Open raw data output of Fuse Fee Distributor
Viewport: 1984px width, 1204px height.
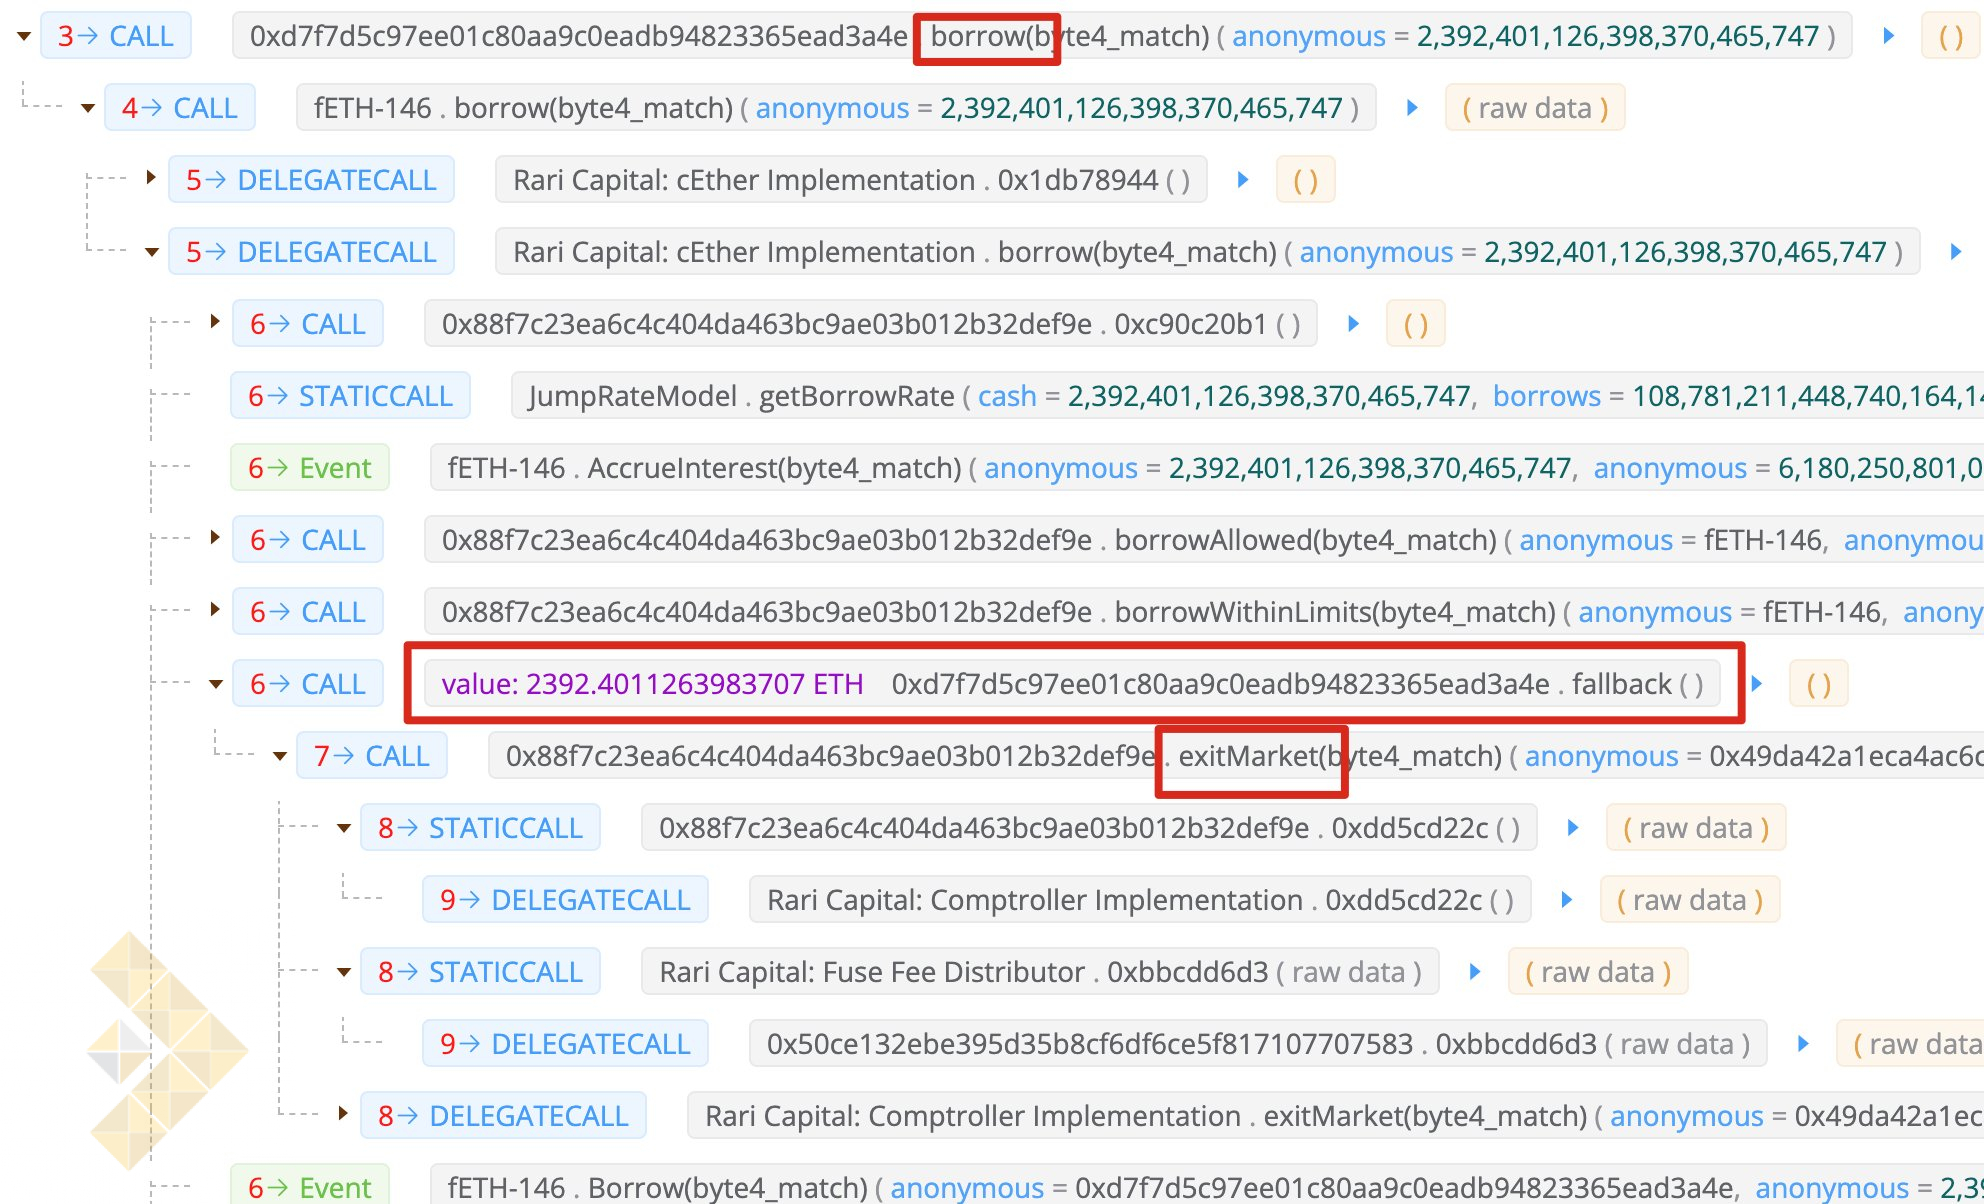pos(1597,972)
